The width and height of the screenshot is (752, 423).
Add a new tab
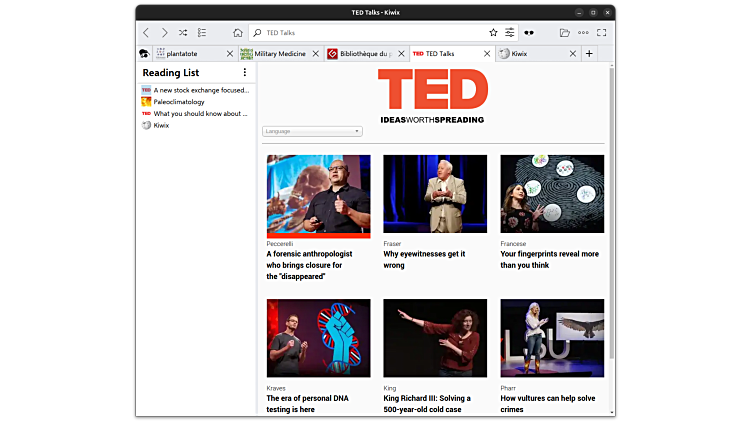coord(589,54)
